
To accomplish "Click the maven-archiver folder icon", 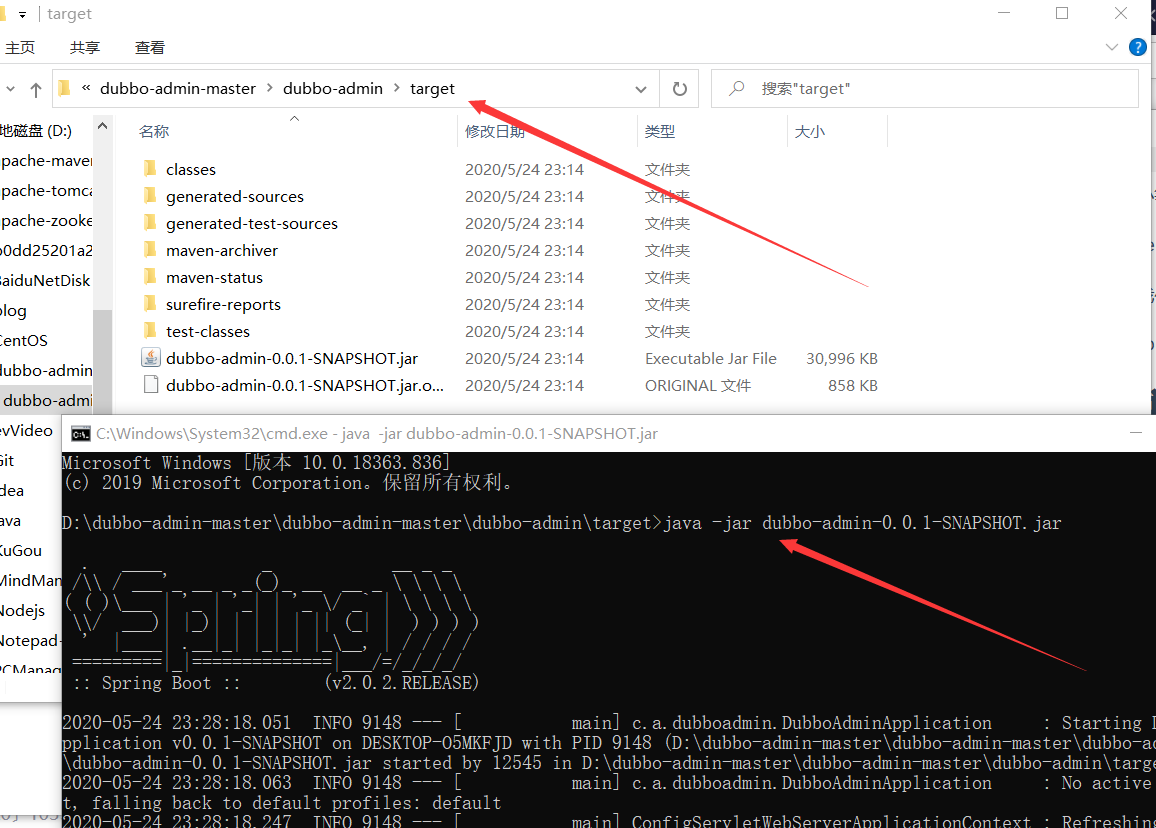I will 150,250.
